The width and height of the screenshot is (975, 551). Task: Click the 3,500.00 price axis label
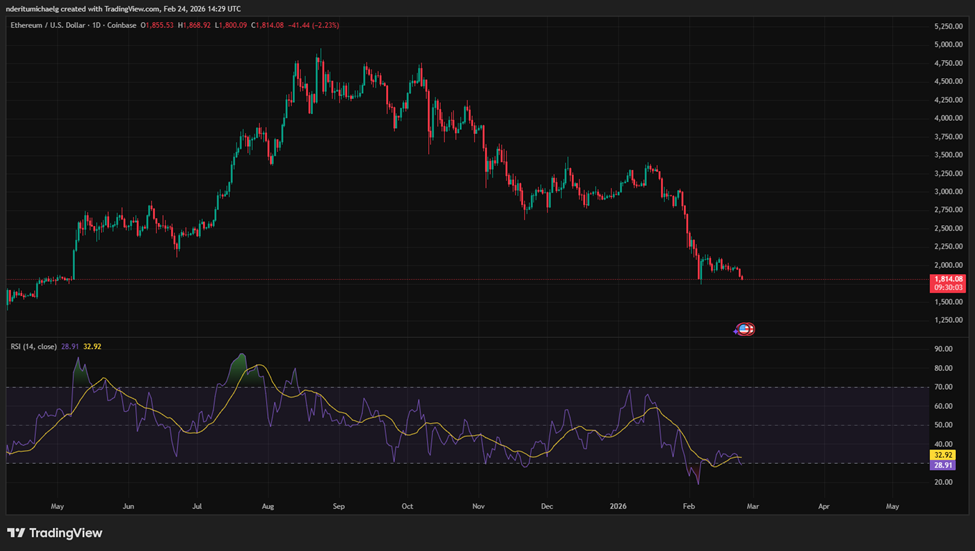tap(948, 155)
